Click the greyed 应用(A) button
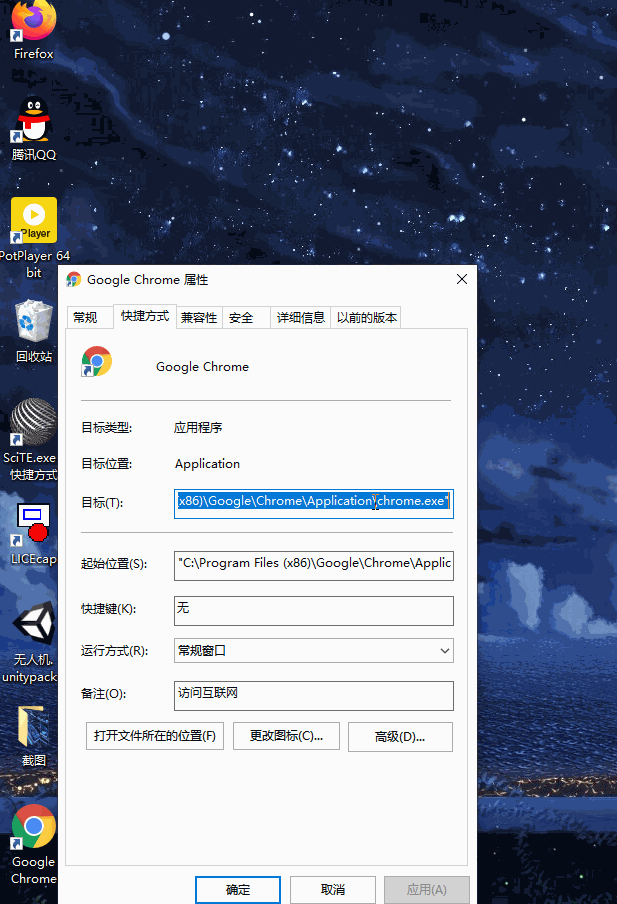 [427, 890]
